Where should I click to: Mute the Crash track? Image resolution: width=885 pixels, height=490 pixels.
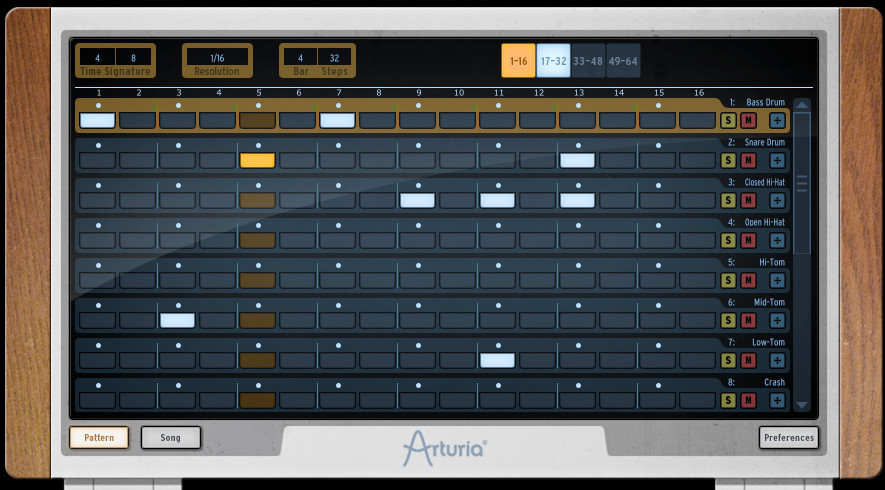tap(748, 401)
